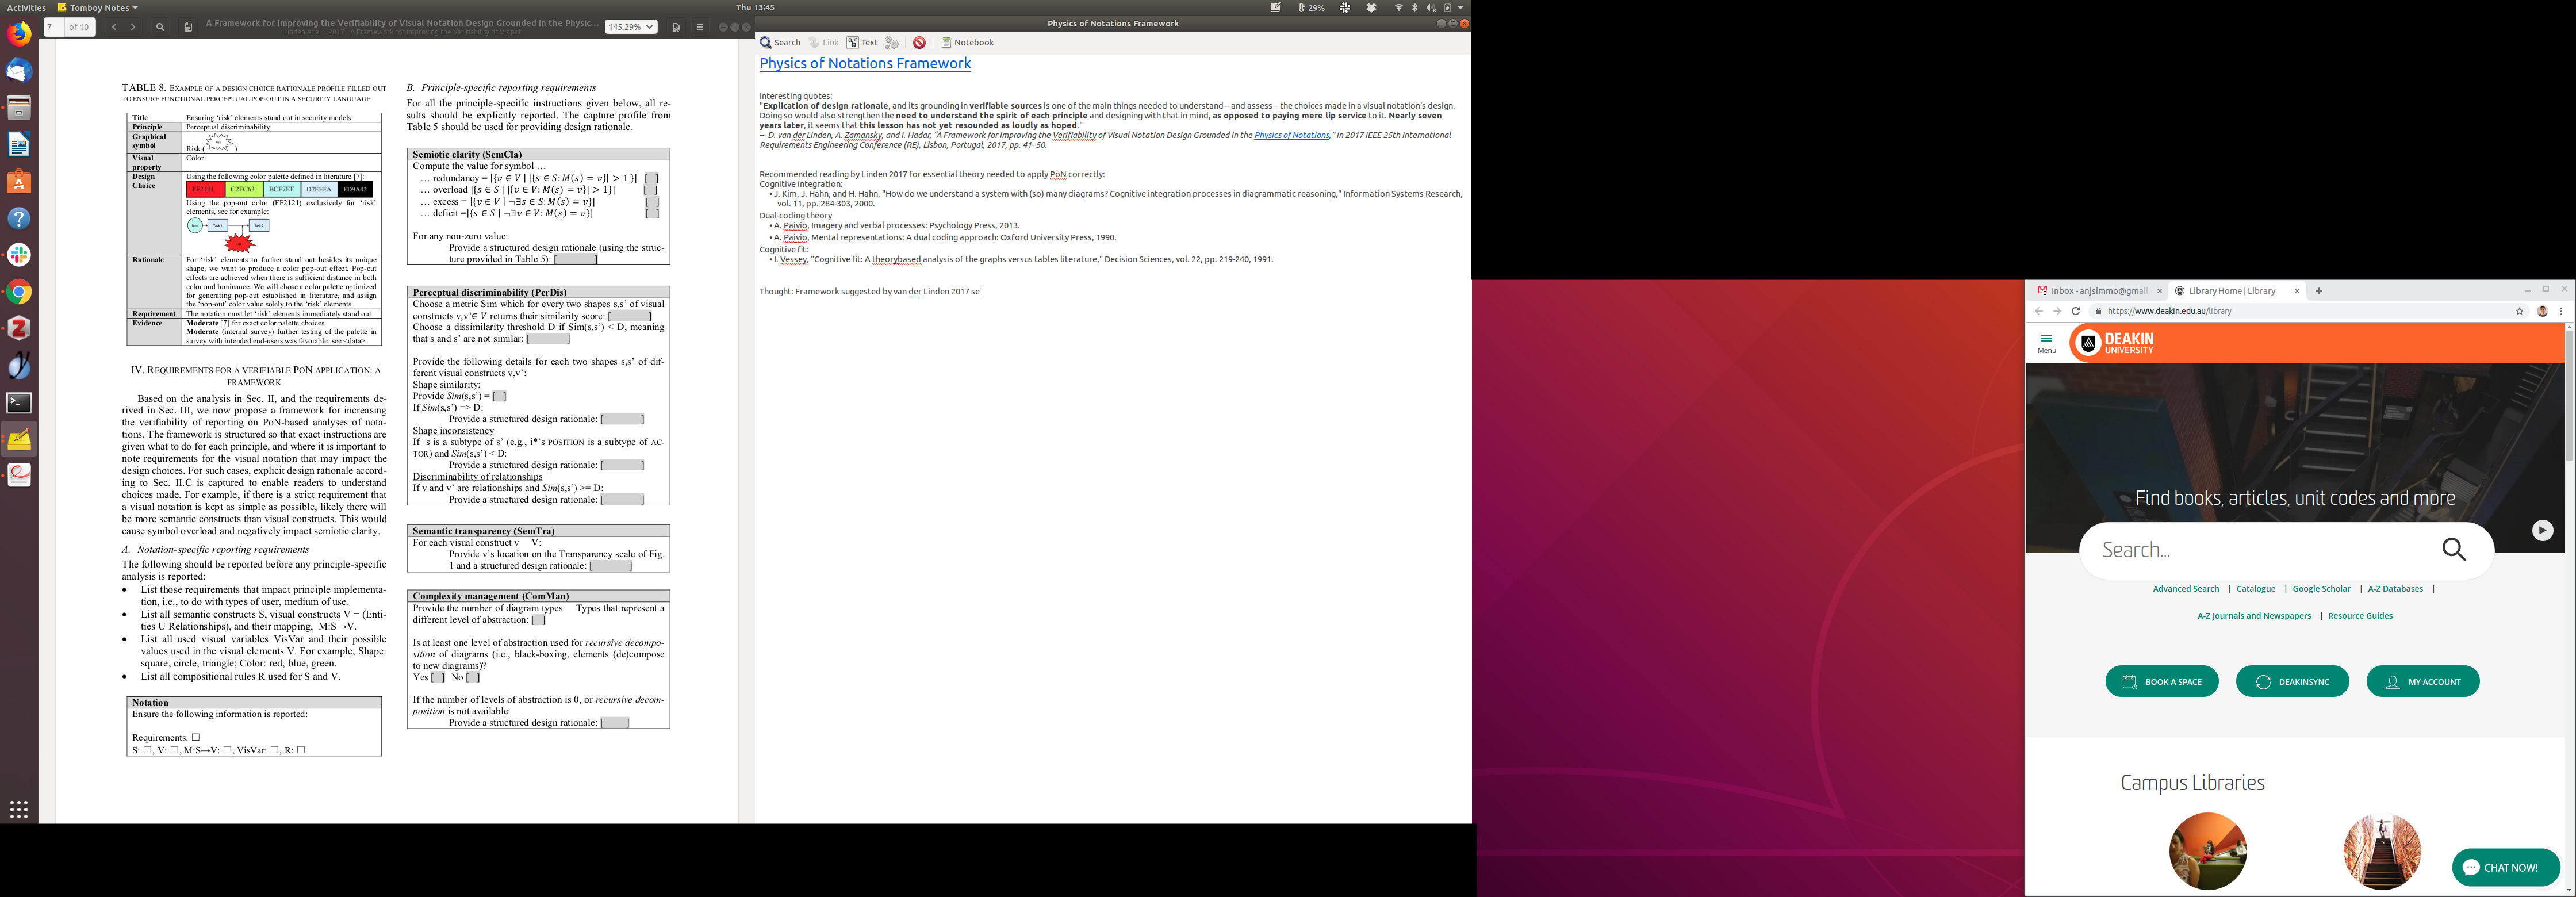The width and height of the screenshot is (2576, 897).
Task: Toggle bookmark star in Chrome address bar
Action: [x=2519, y=311]
